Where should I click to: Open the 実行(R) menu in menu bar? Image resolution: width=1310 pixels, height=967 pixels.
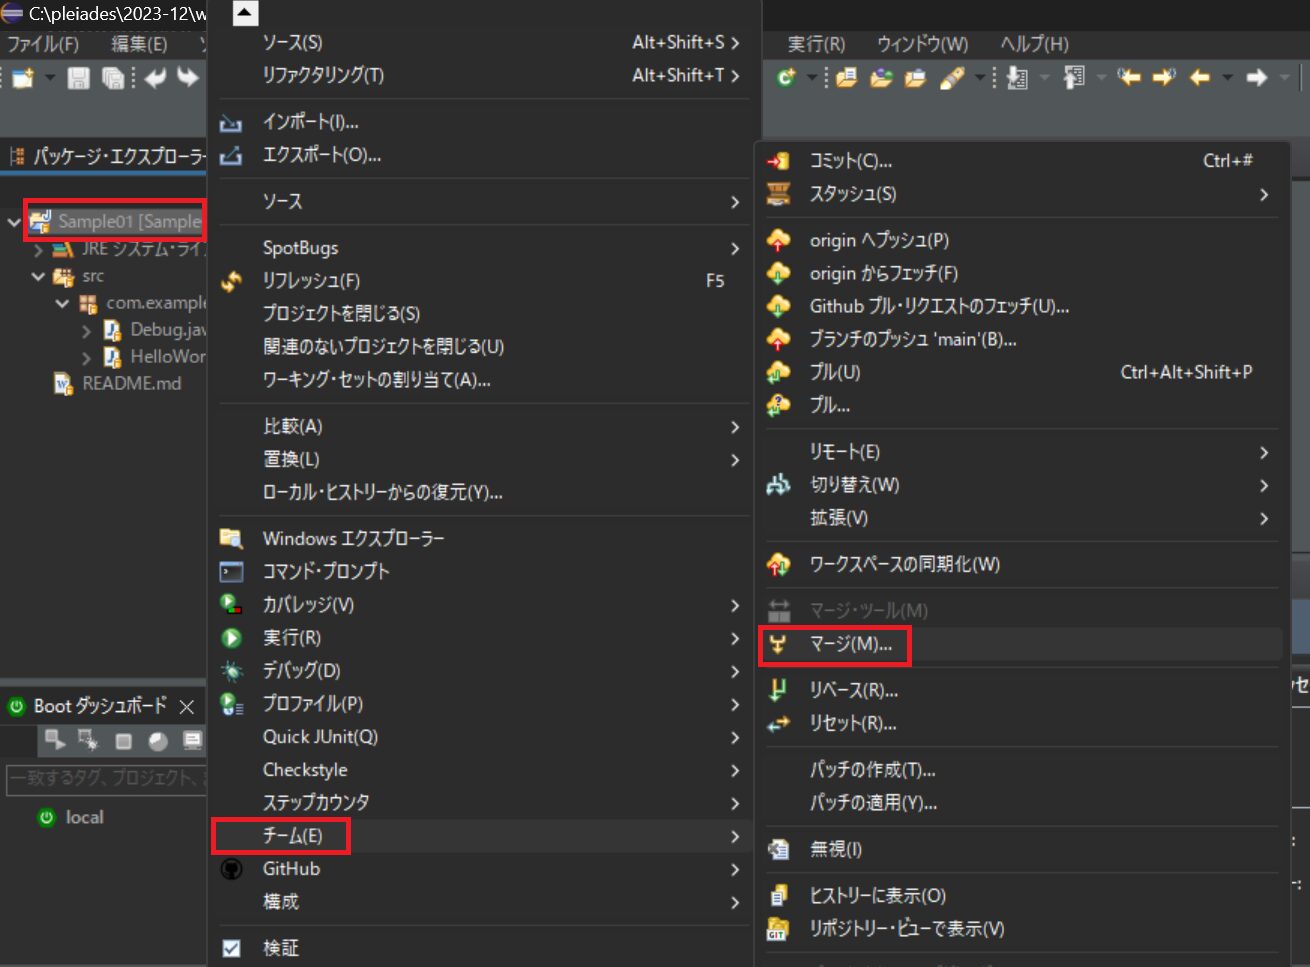click(x=816, y=44)
